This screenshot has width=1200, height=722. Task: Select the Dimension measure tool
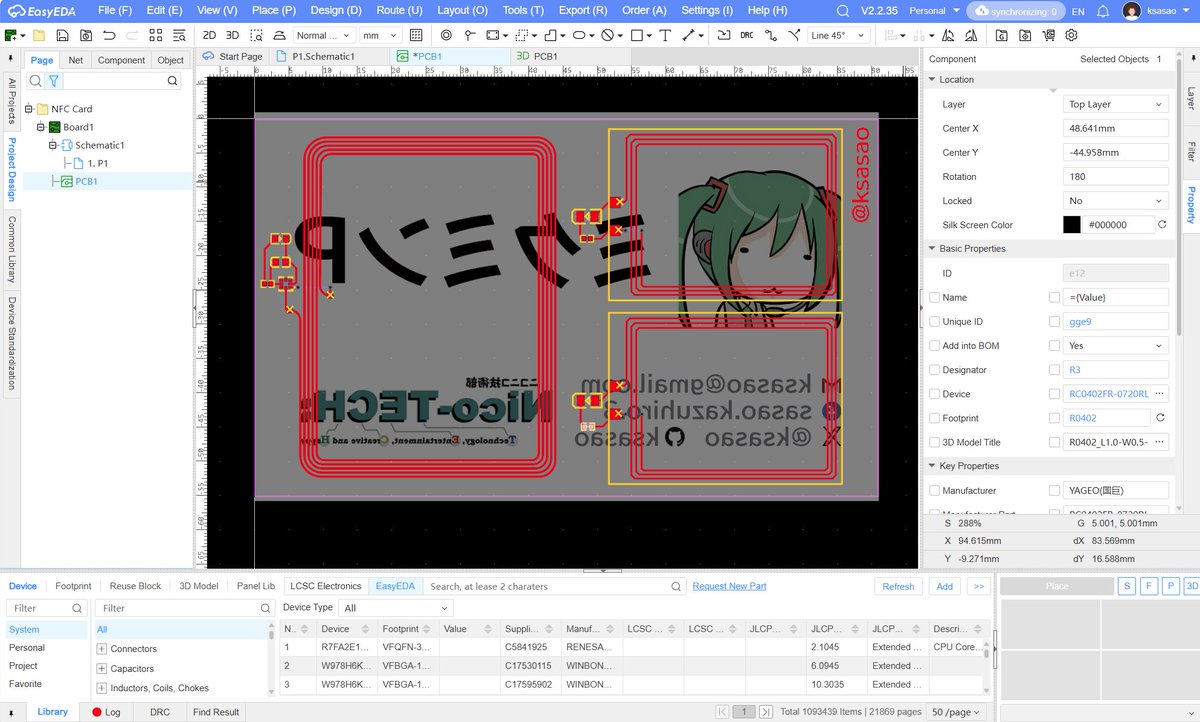(x=689, y=35)
